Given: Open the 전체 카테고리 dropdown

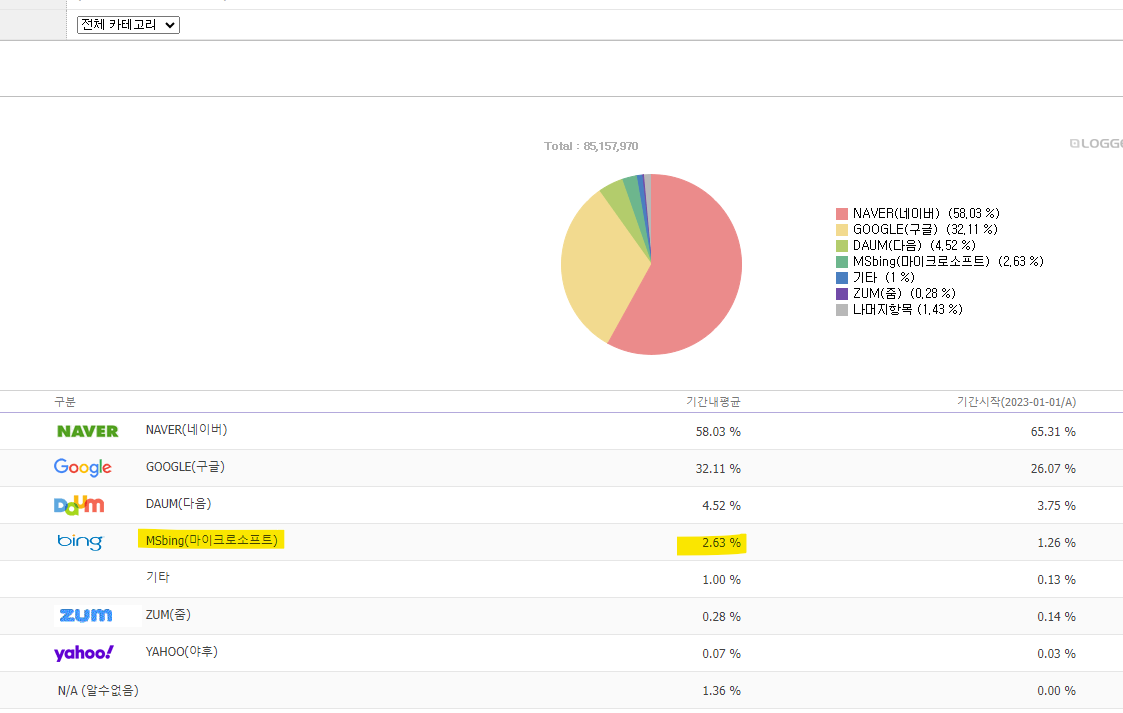Looking at the screenshot, I should [128, 25].
